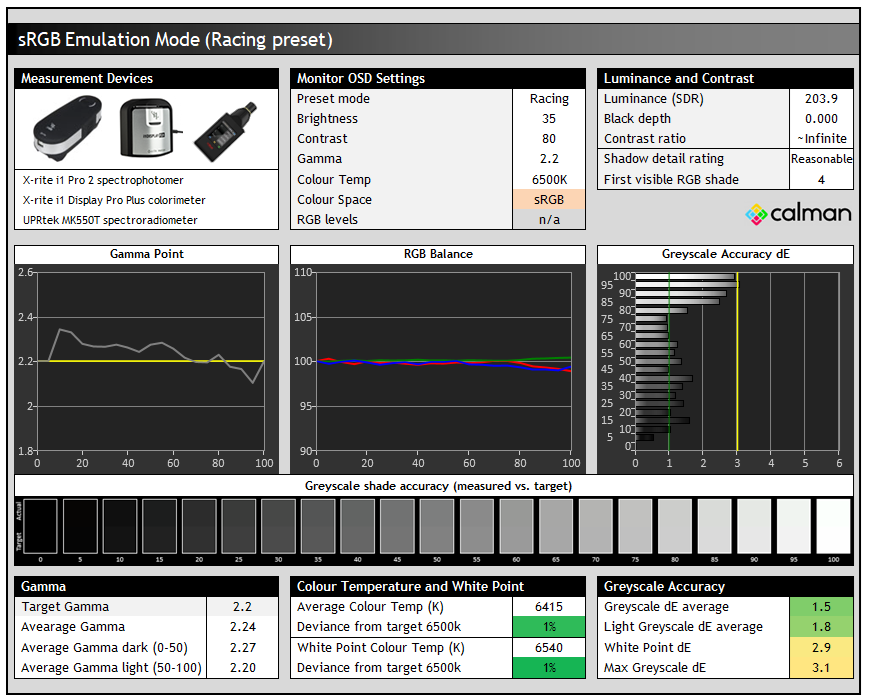The width and height of the screenshot is (873, 695).
Task: Click the RGB Balance chart
Action: coord(436,361)
